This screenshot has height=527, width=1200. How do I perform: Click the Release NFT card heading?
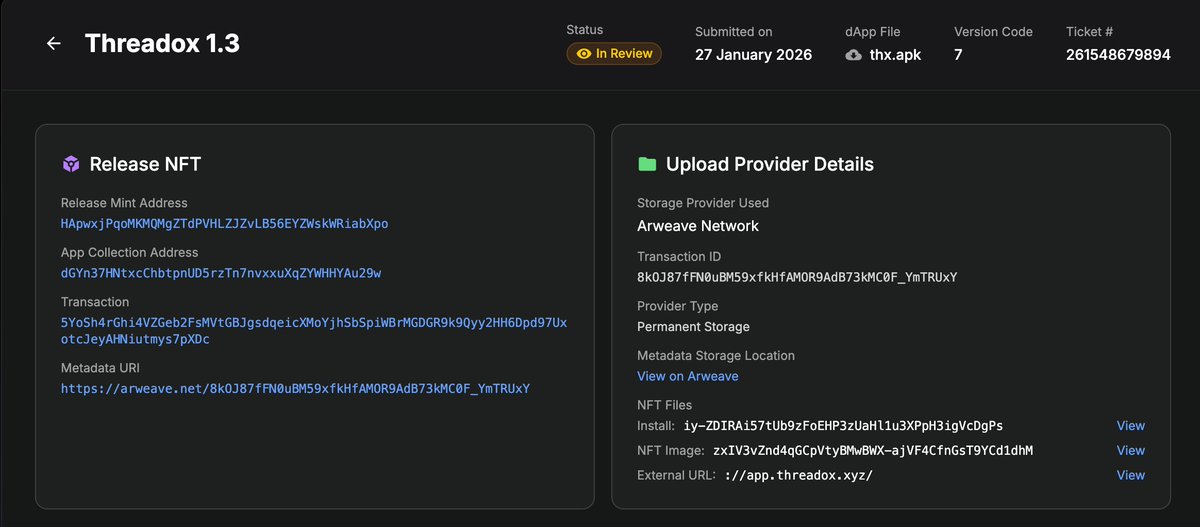146,164
